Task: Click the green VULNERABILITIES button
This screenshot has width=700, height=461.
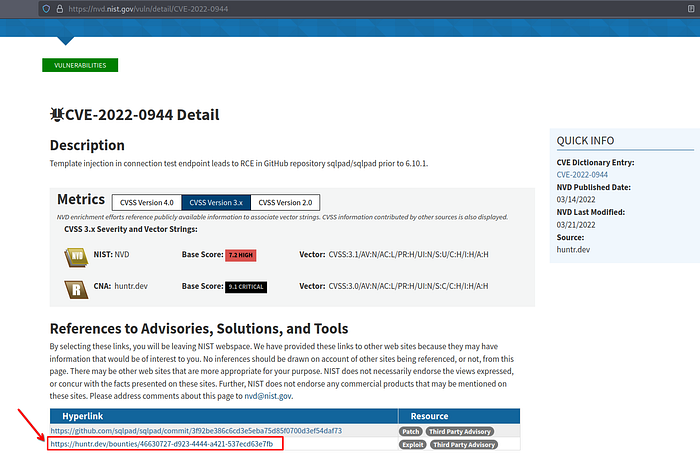Action: pyautogui.click(x=80, y=65)
